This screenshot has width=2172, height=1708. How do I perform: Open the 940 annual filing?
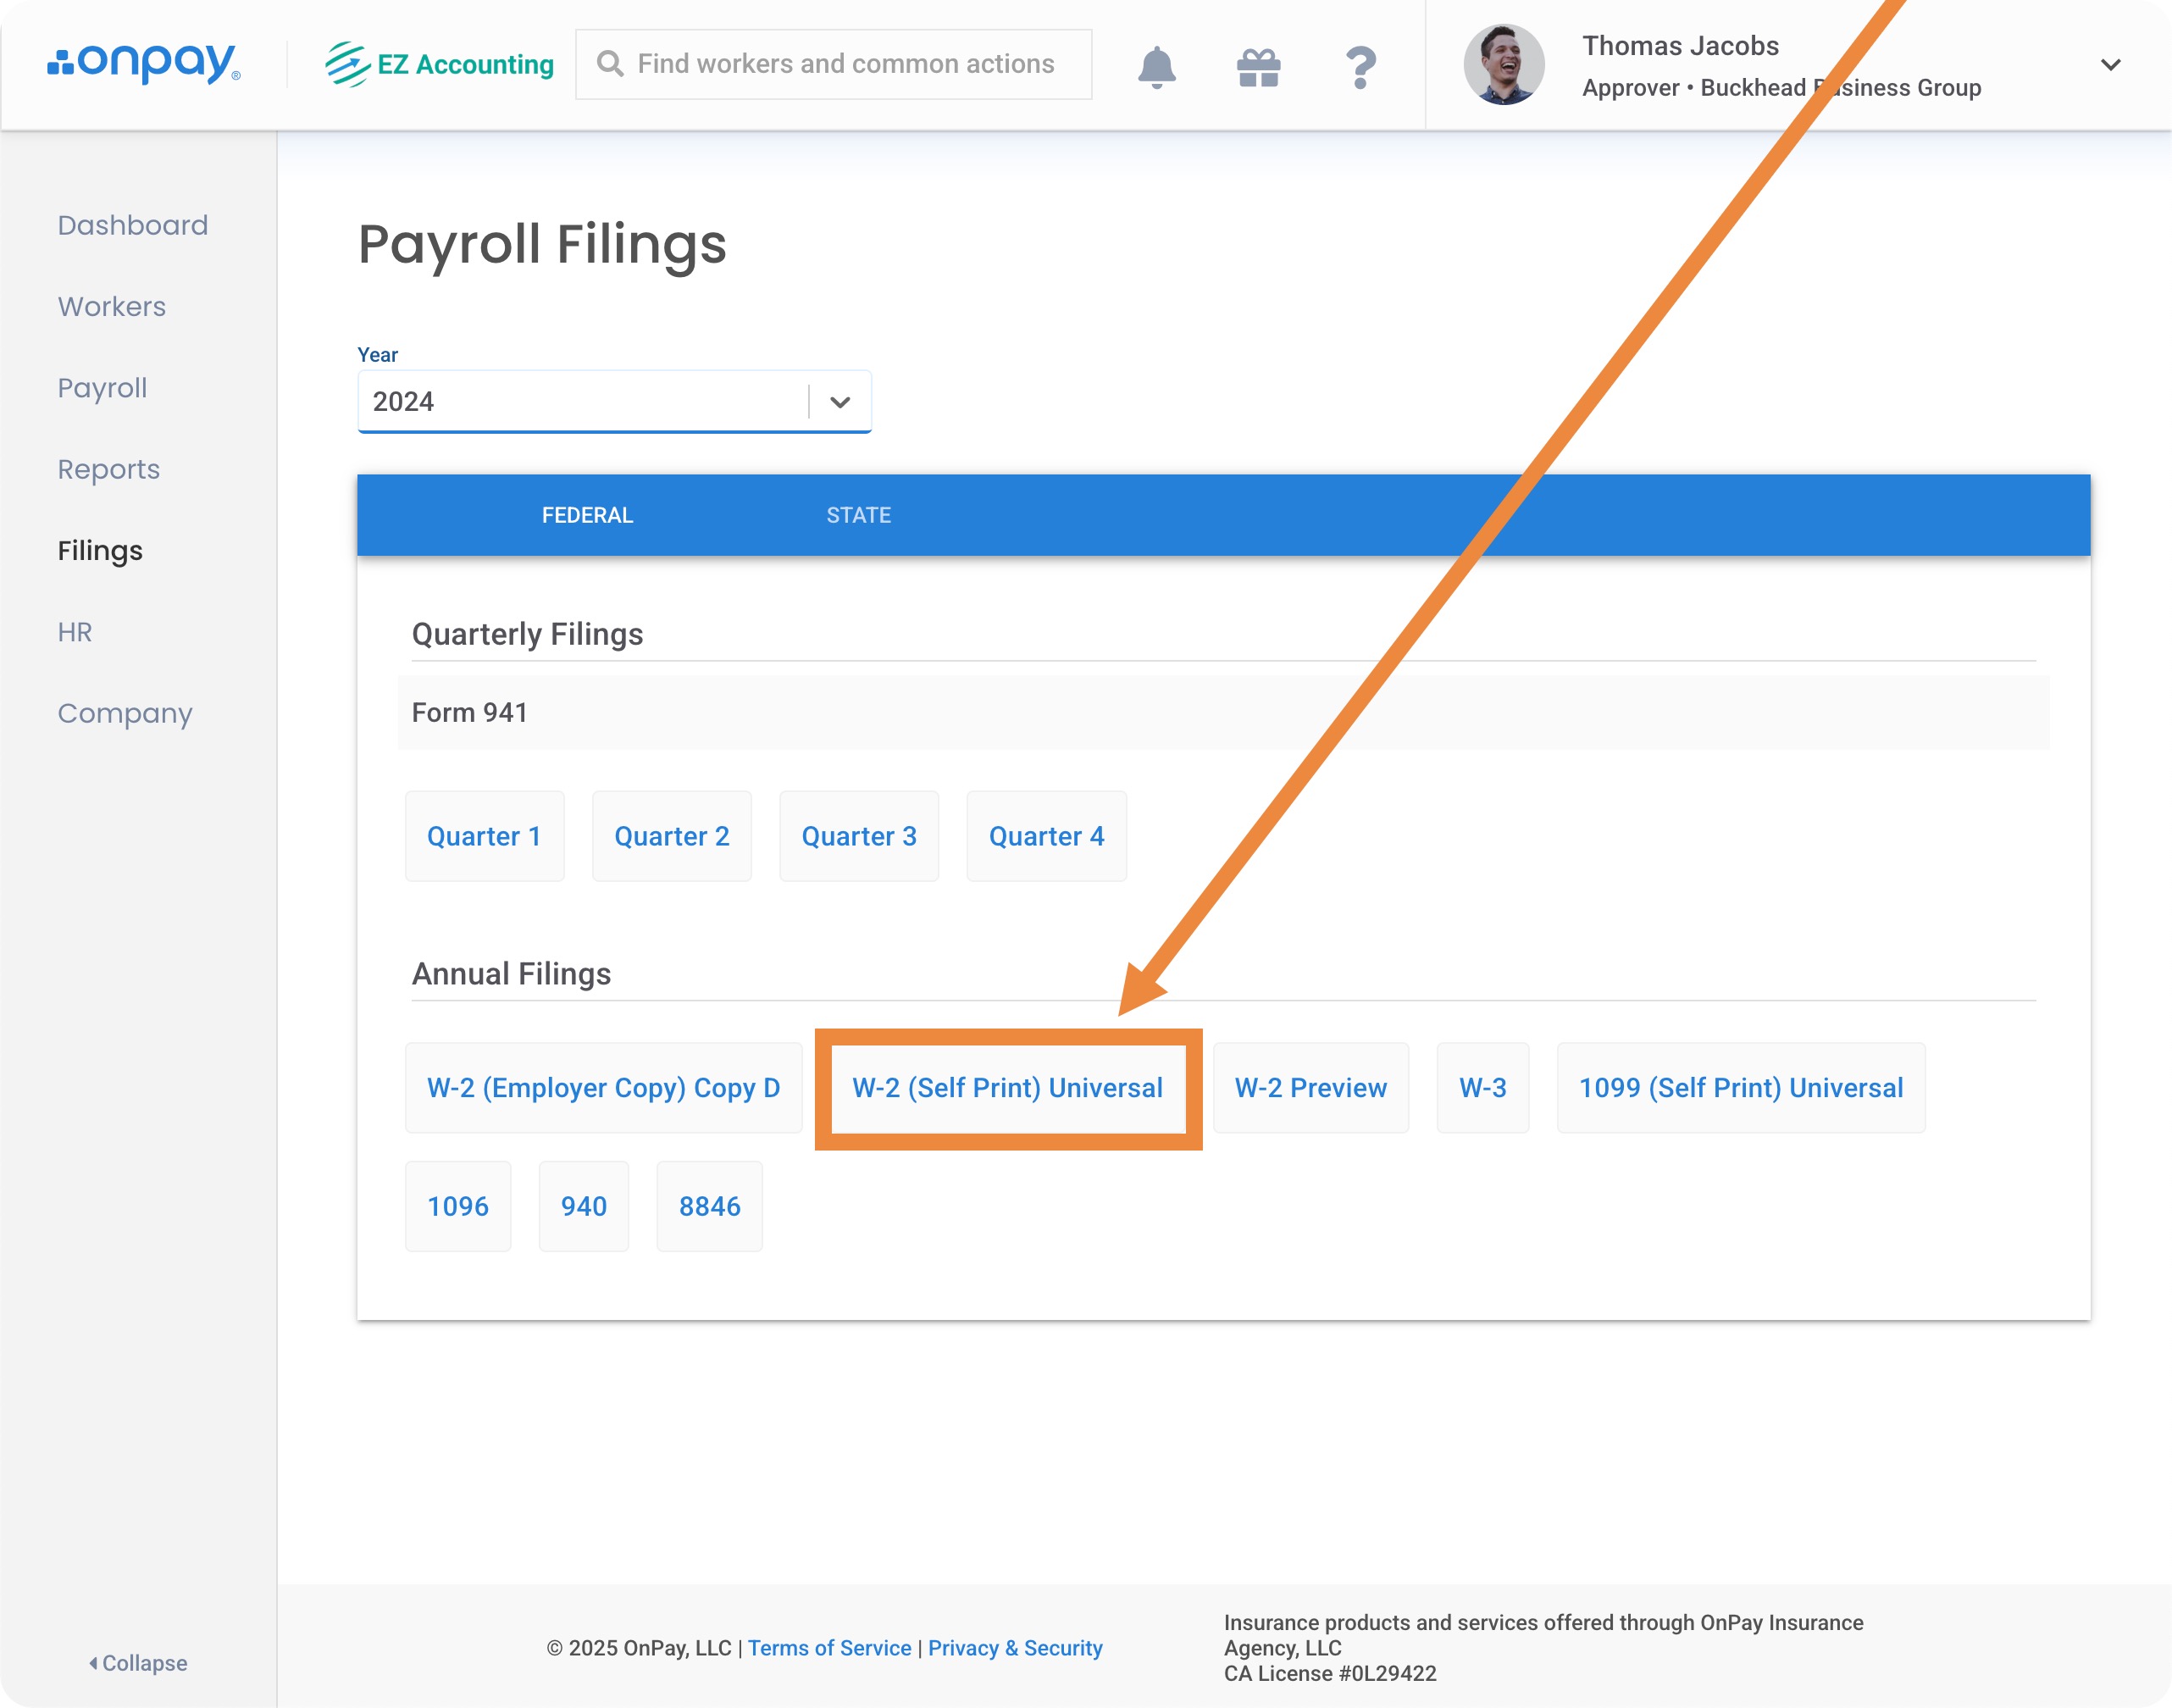[x=583, y=1206]
